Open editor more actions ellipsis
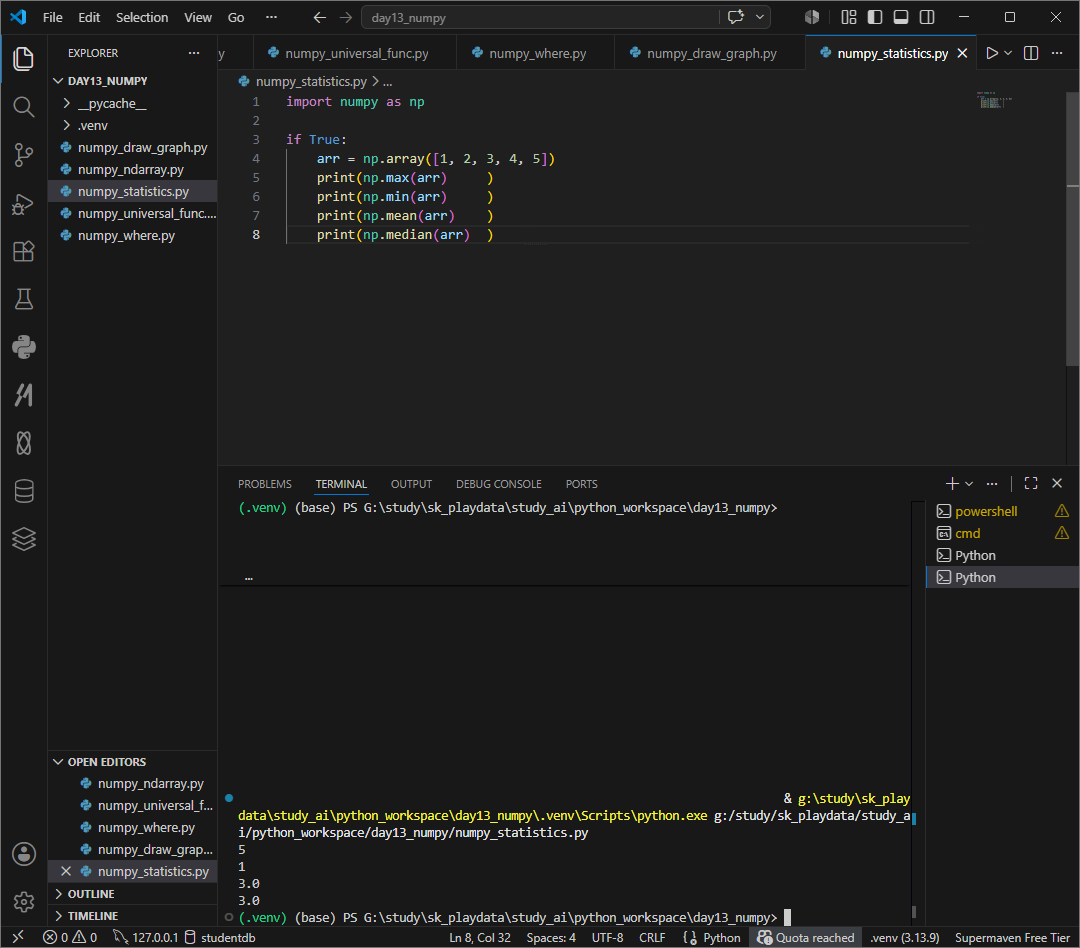 tap(1057, 53)
